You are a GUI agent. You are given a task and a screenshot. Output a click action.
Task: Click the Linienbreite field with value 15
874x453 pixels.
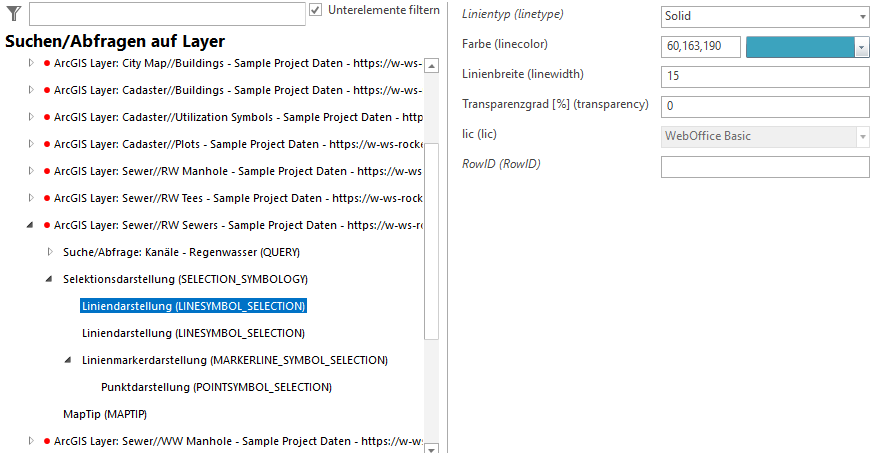(x=765, y=76)
